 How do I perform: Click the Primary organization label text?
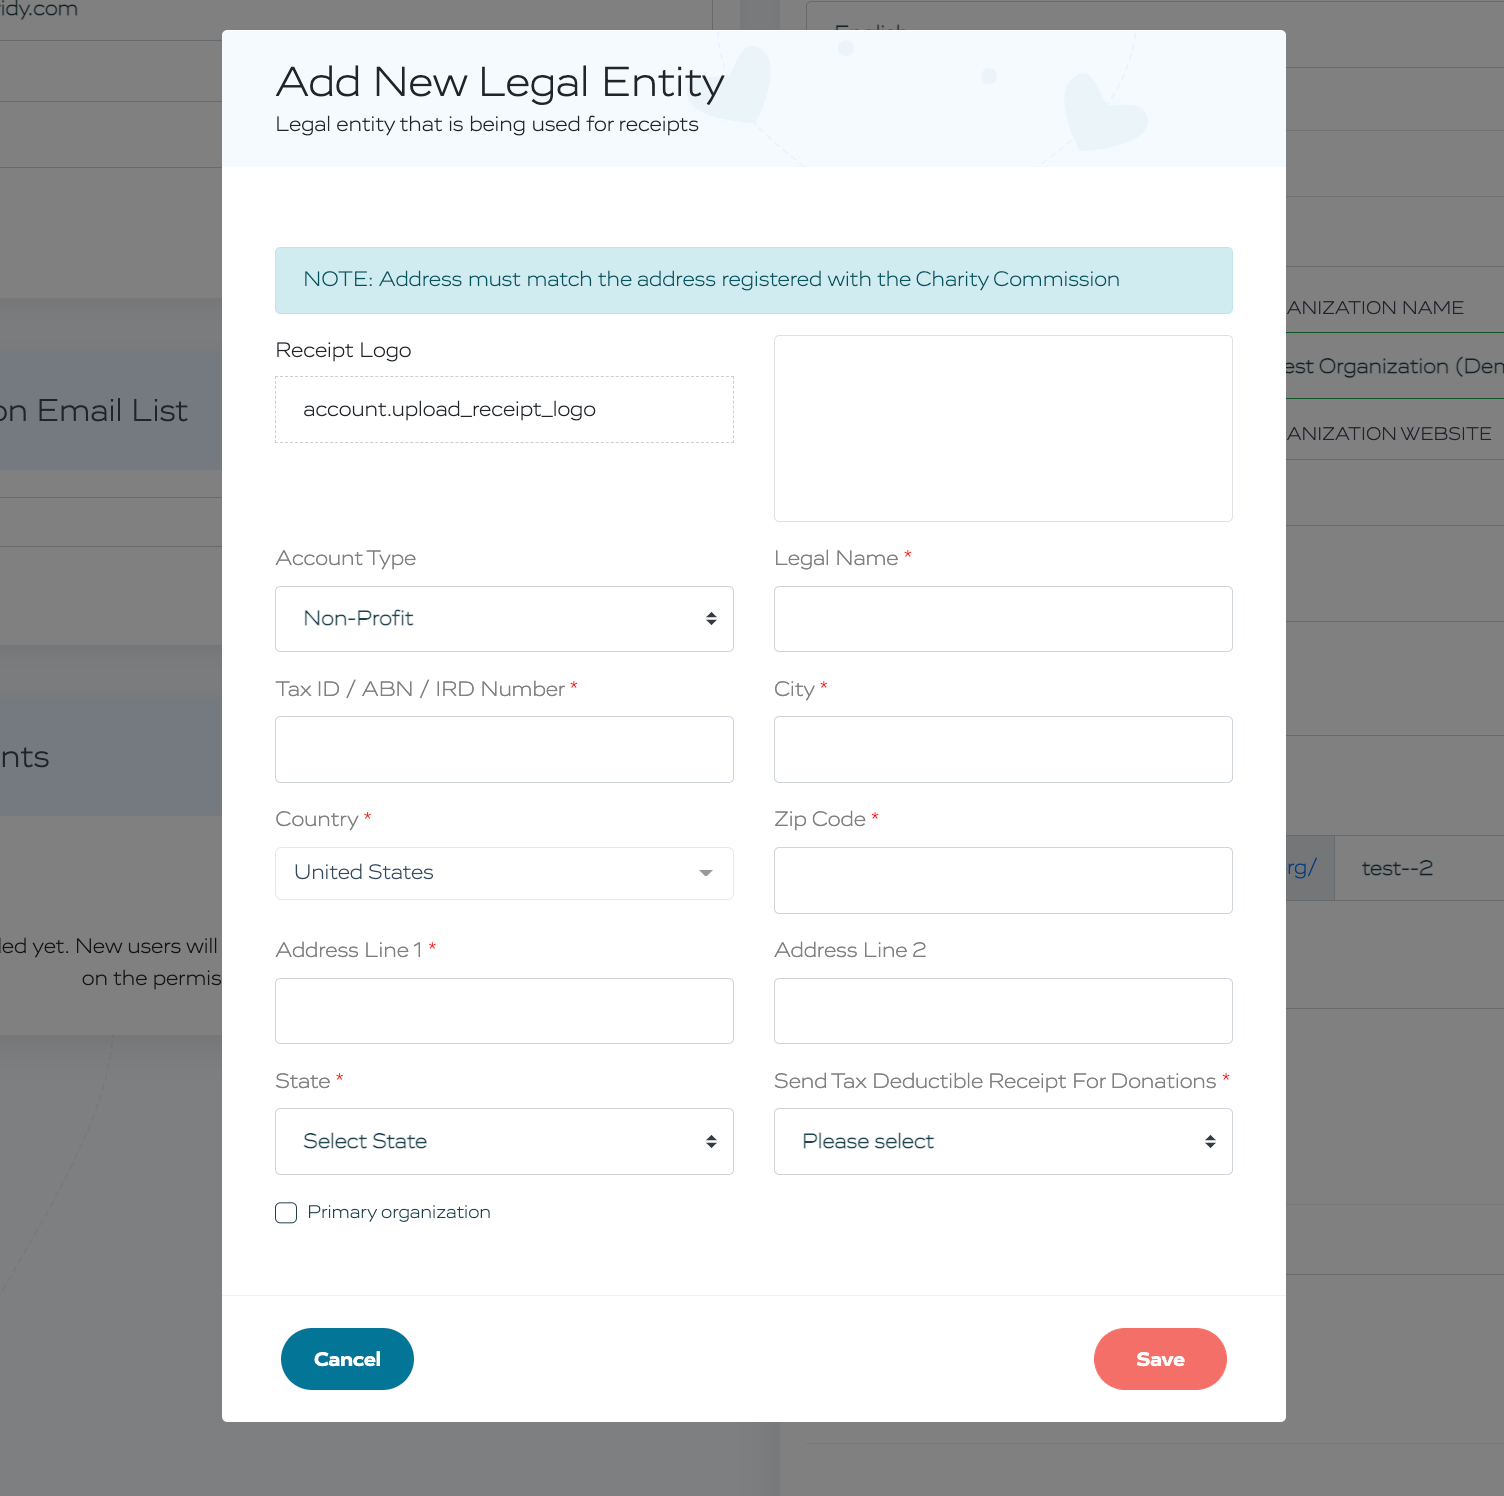(x=399, y=1212)
